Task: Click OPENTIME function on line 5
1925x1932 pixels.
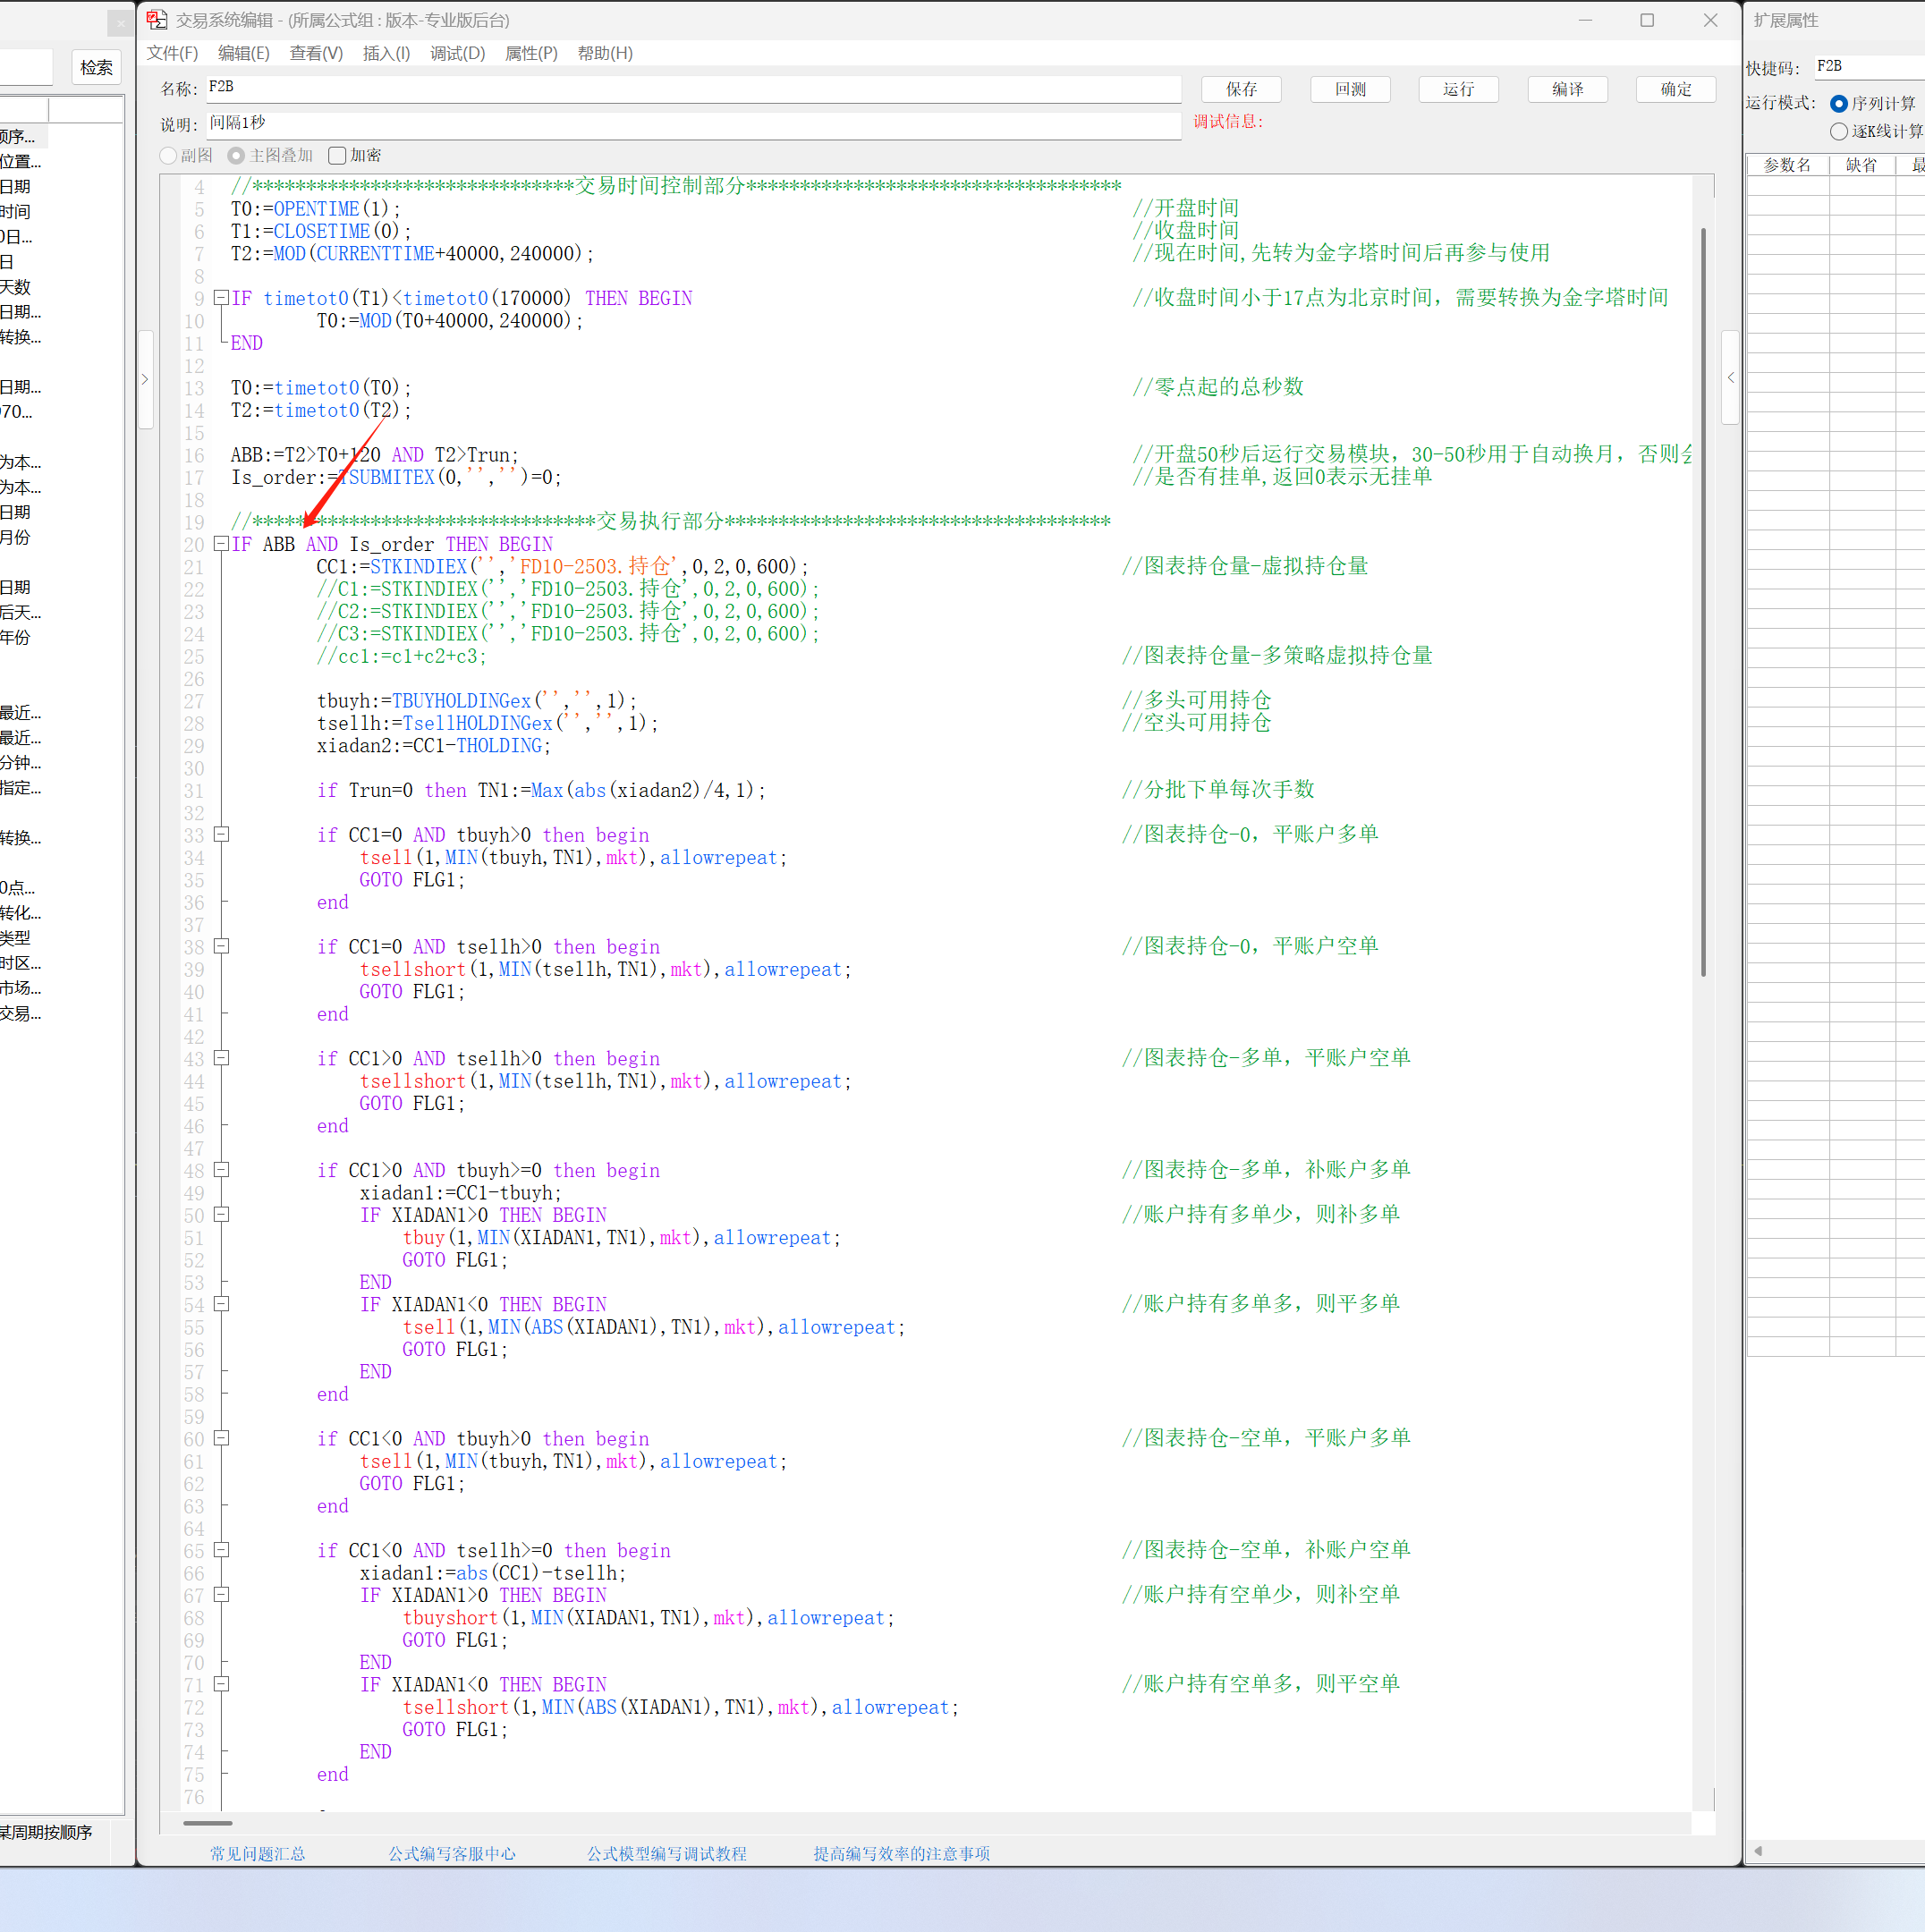Action: pos(316,209)
